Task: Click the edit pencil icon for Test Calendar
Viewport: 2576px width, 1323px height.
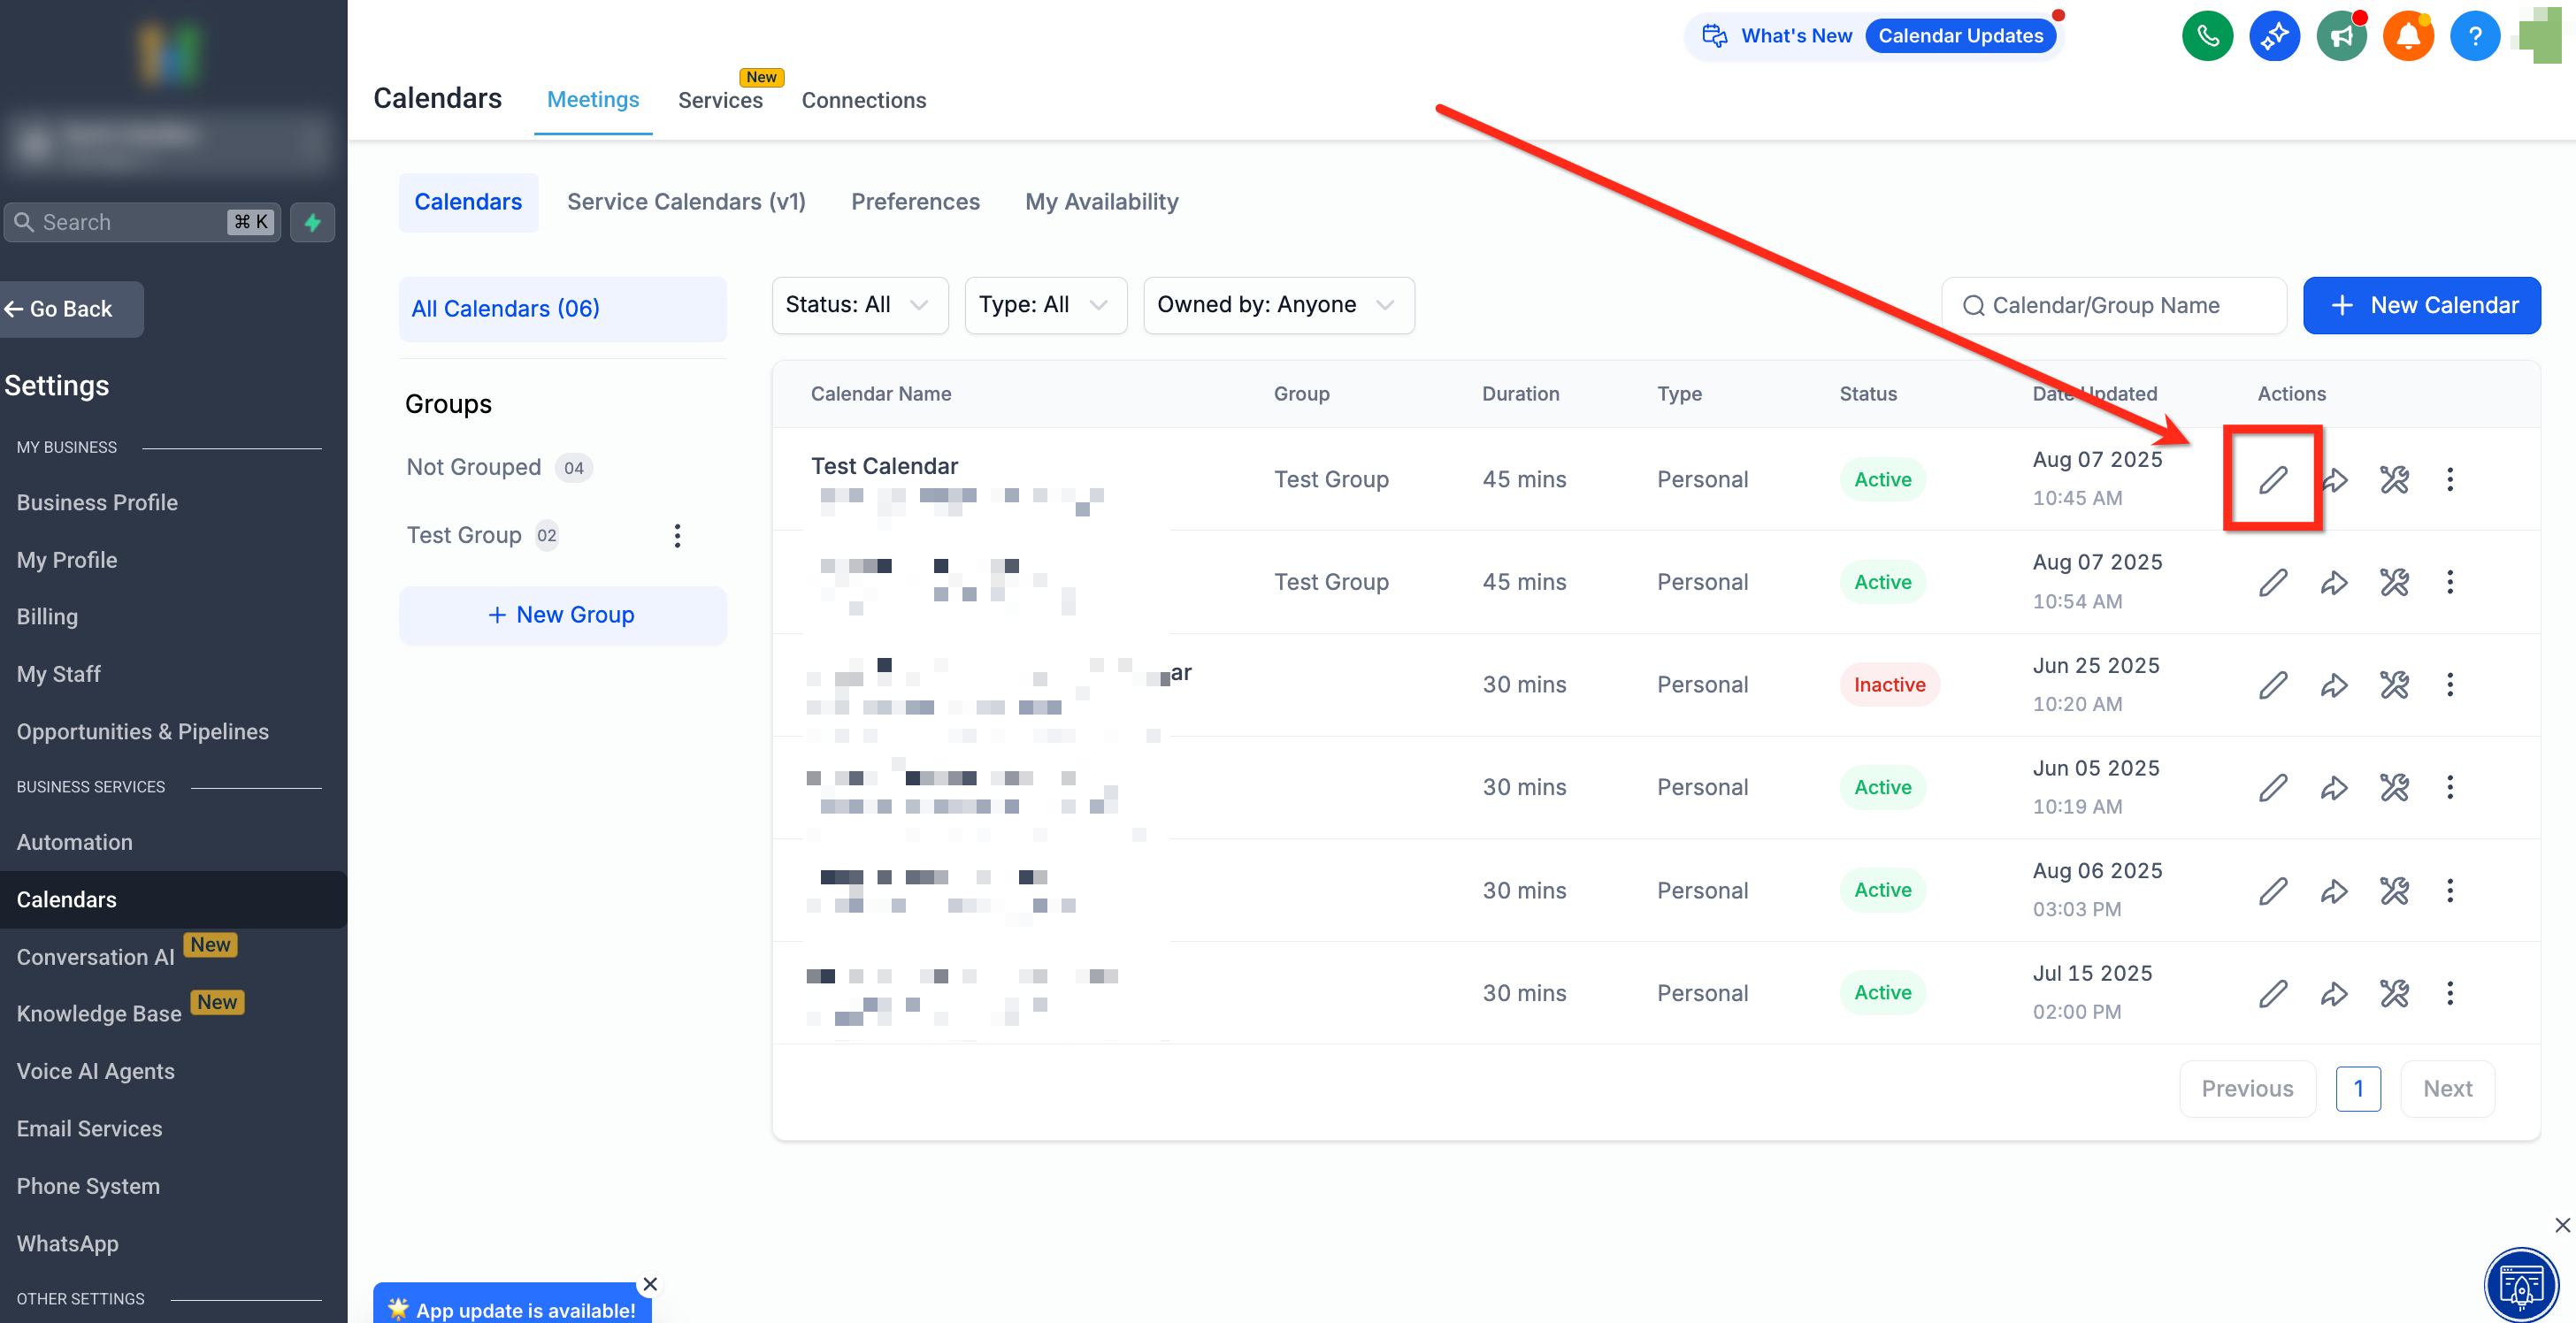Action: pos(2272,480)
